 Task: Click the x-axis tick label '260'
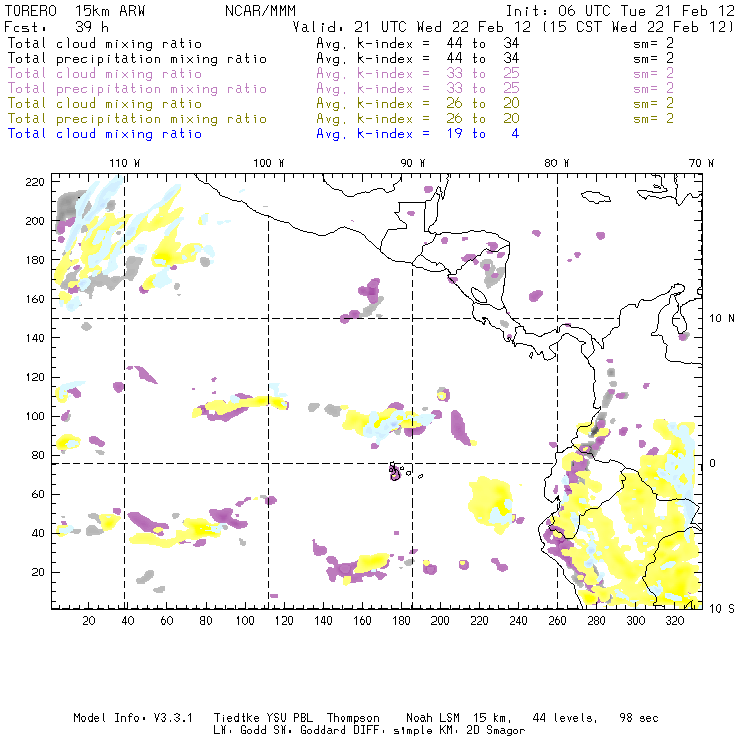click(x=557, y=621)
